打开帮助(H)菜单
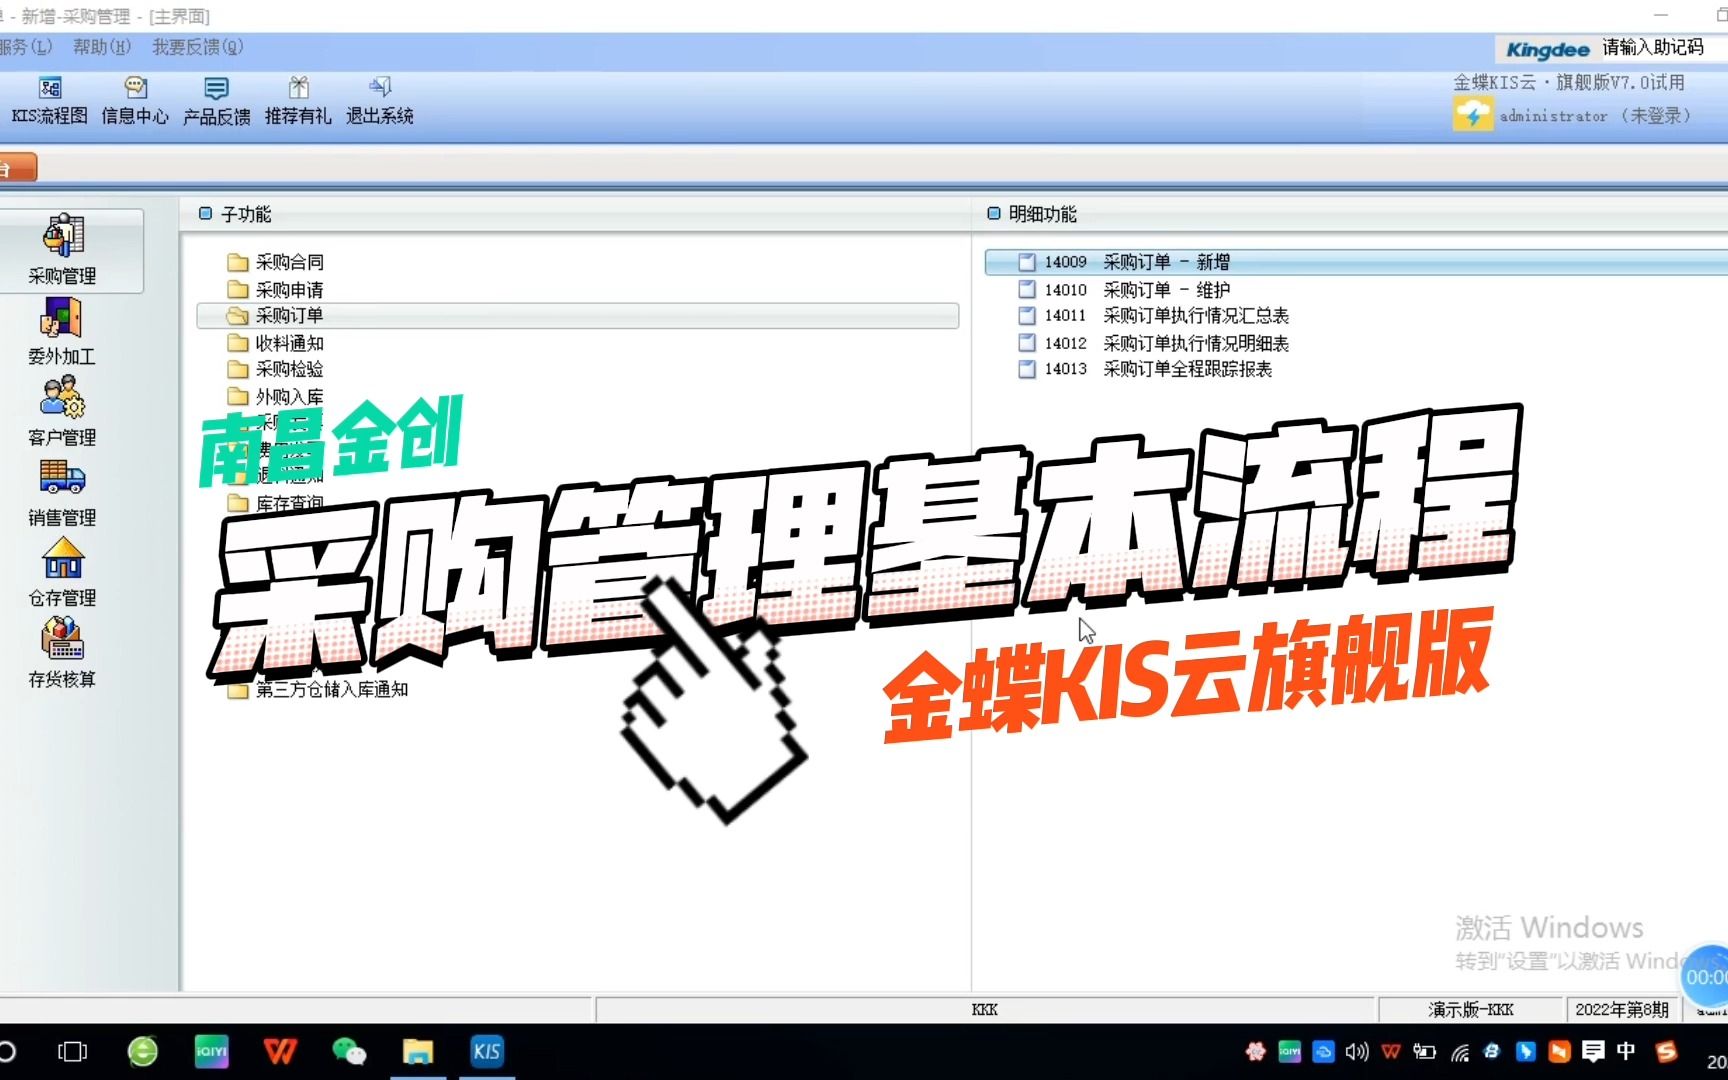 (102, 47)
